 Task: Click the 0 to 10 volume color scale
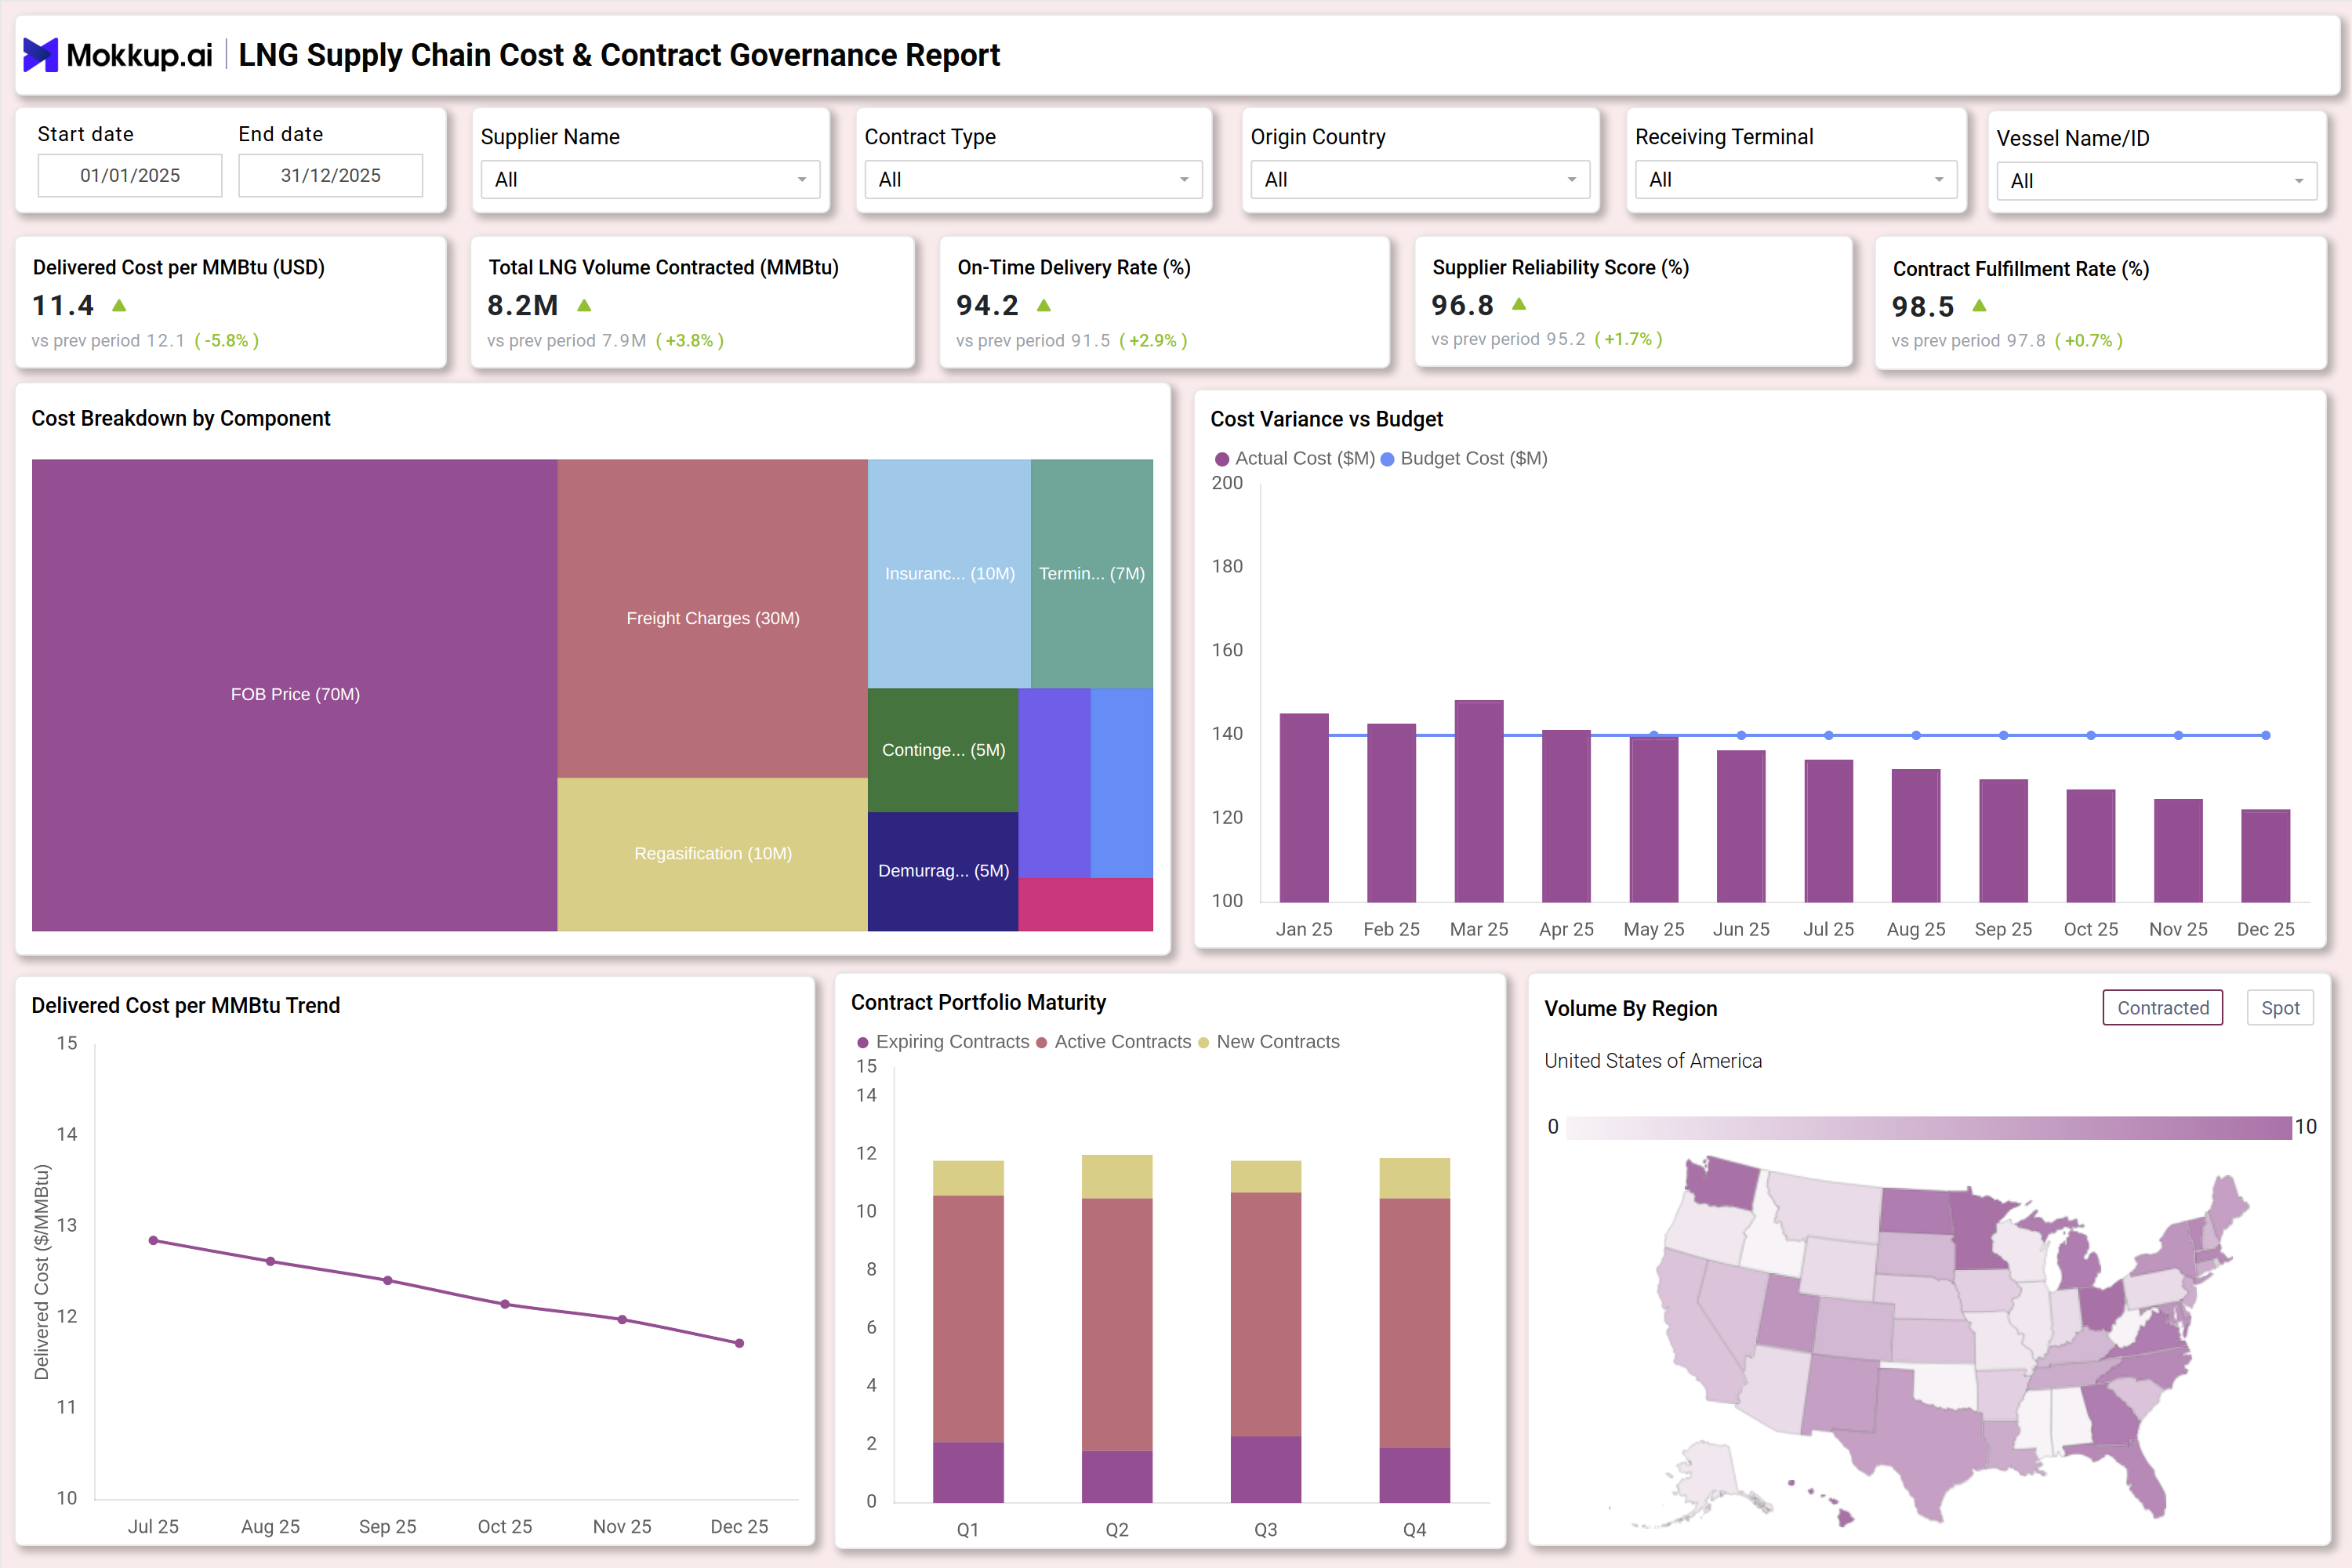1928,1127
